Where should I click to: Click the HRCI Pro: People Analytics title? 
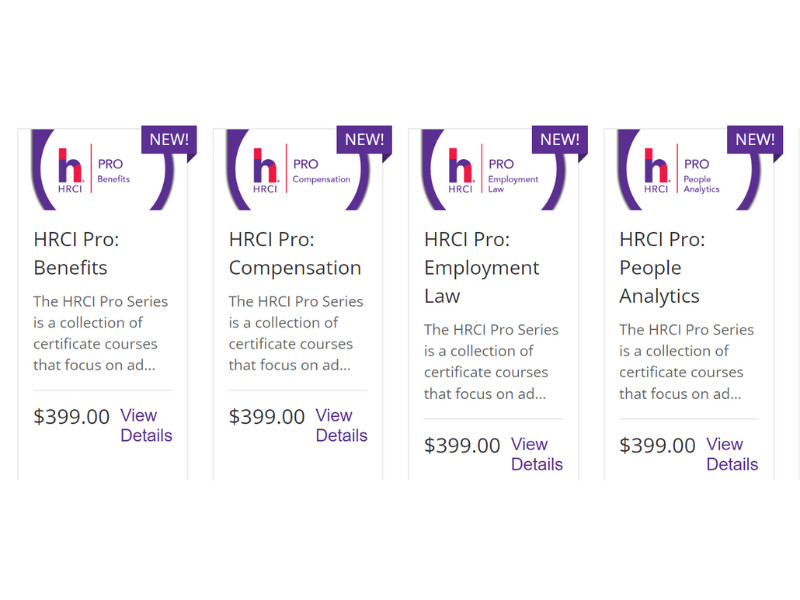pyautogui.click(x=661, y=268)
